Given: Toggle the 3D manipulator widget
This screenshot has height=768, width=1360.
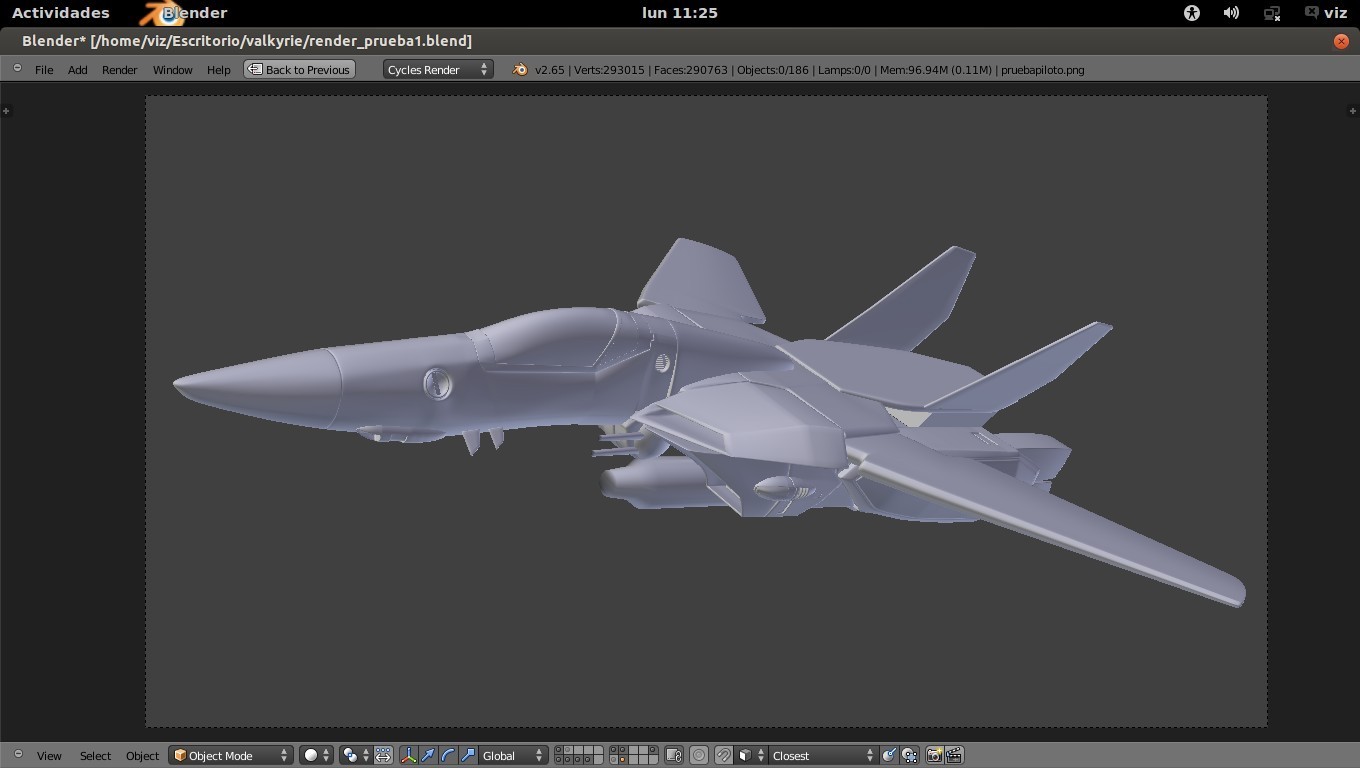Looking at the screenshot, I should (x=408, y=756).
